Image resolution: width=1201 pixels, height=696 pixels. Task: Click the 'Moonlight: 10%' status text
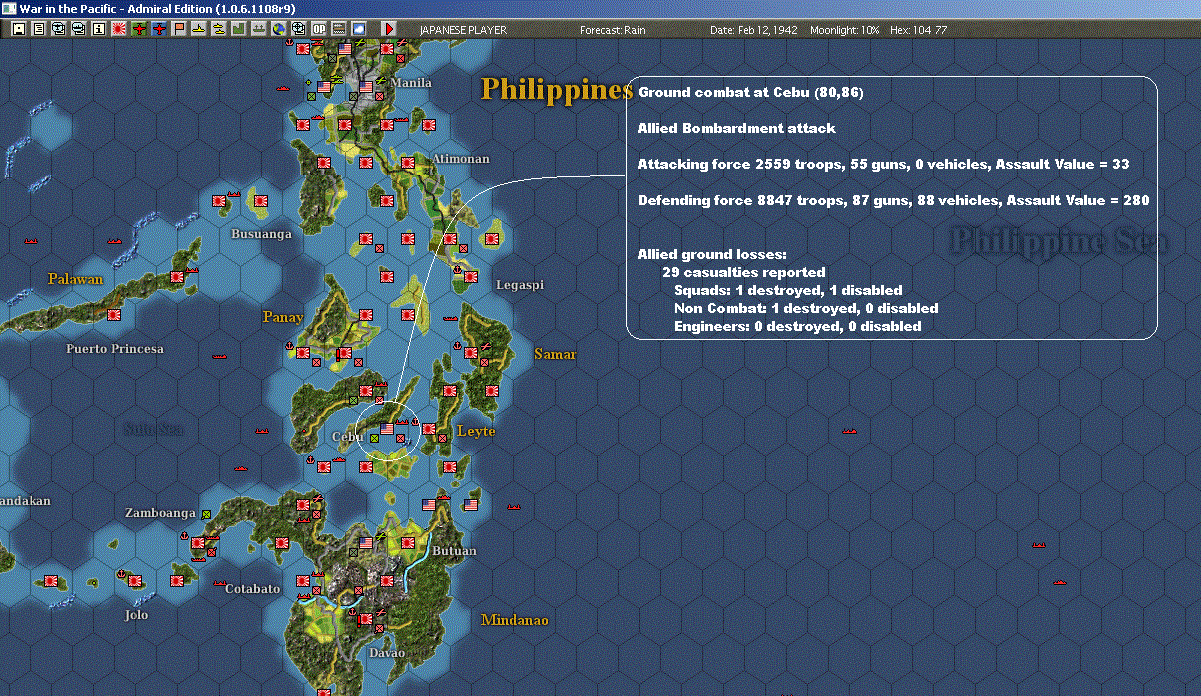click(x=845, y=30)
